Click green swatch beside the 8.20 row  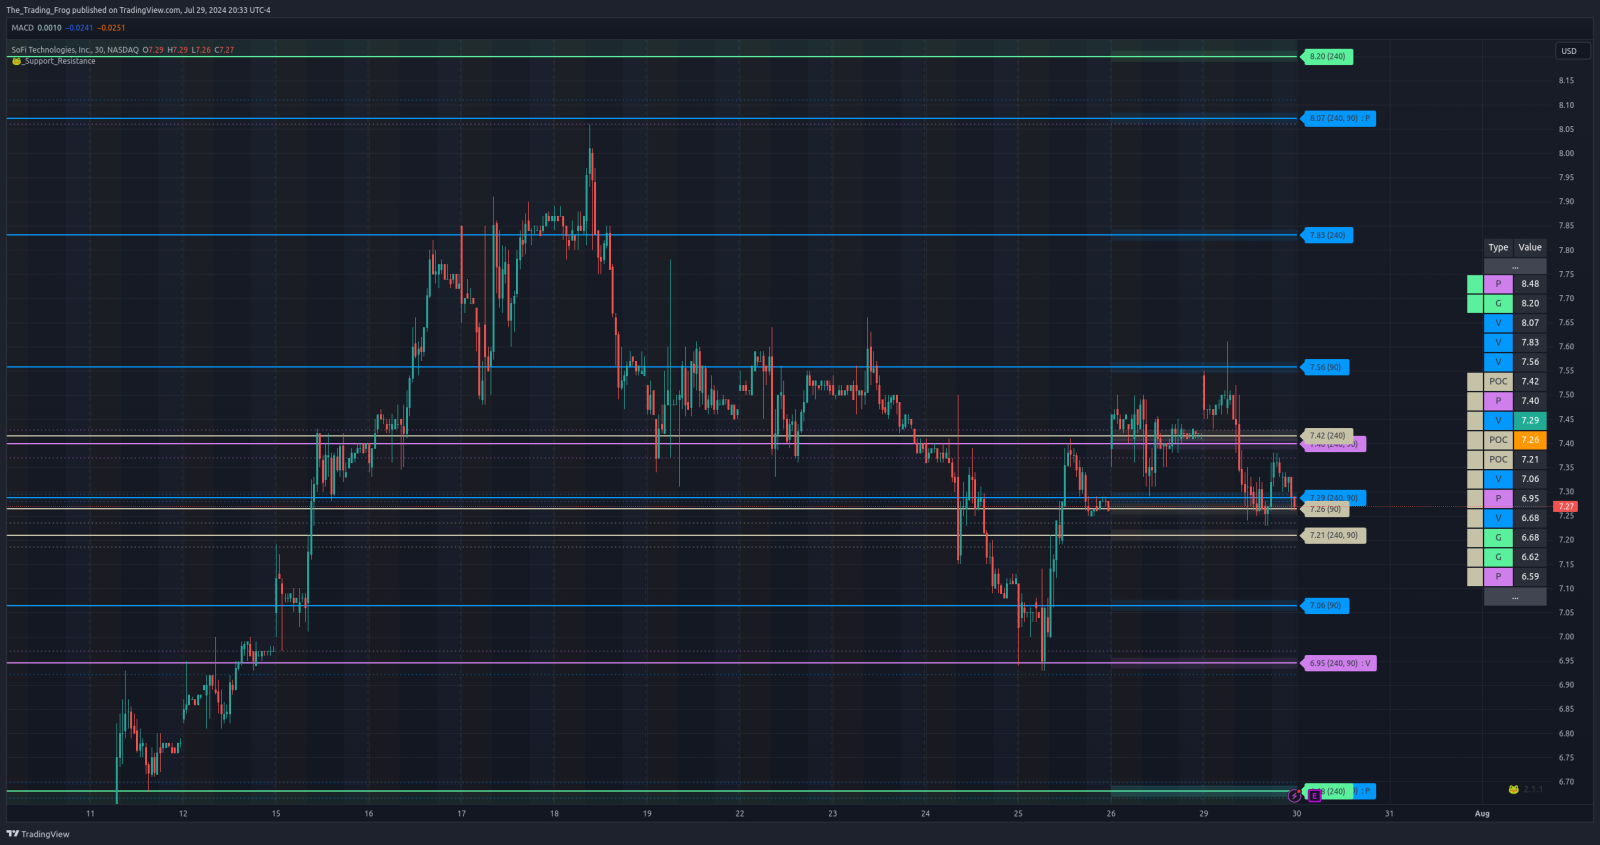coord(1475,303)
